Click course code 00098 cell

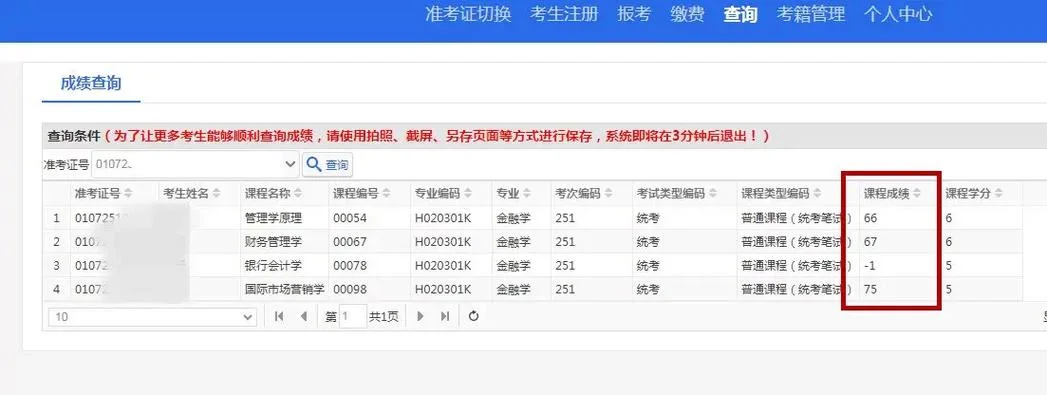(x=369, y=290)
